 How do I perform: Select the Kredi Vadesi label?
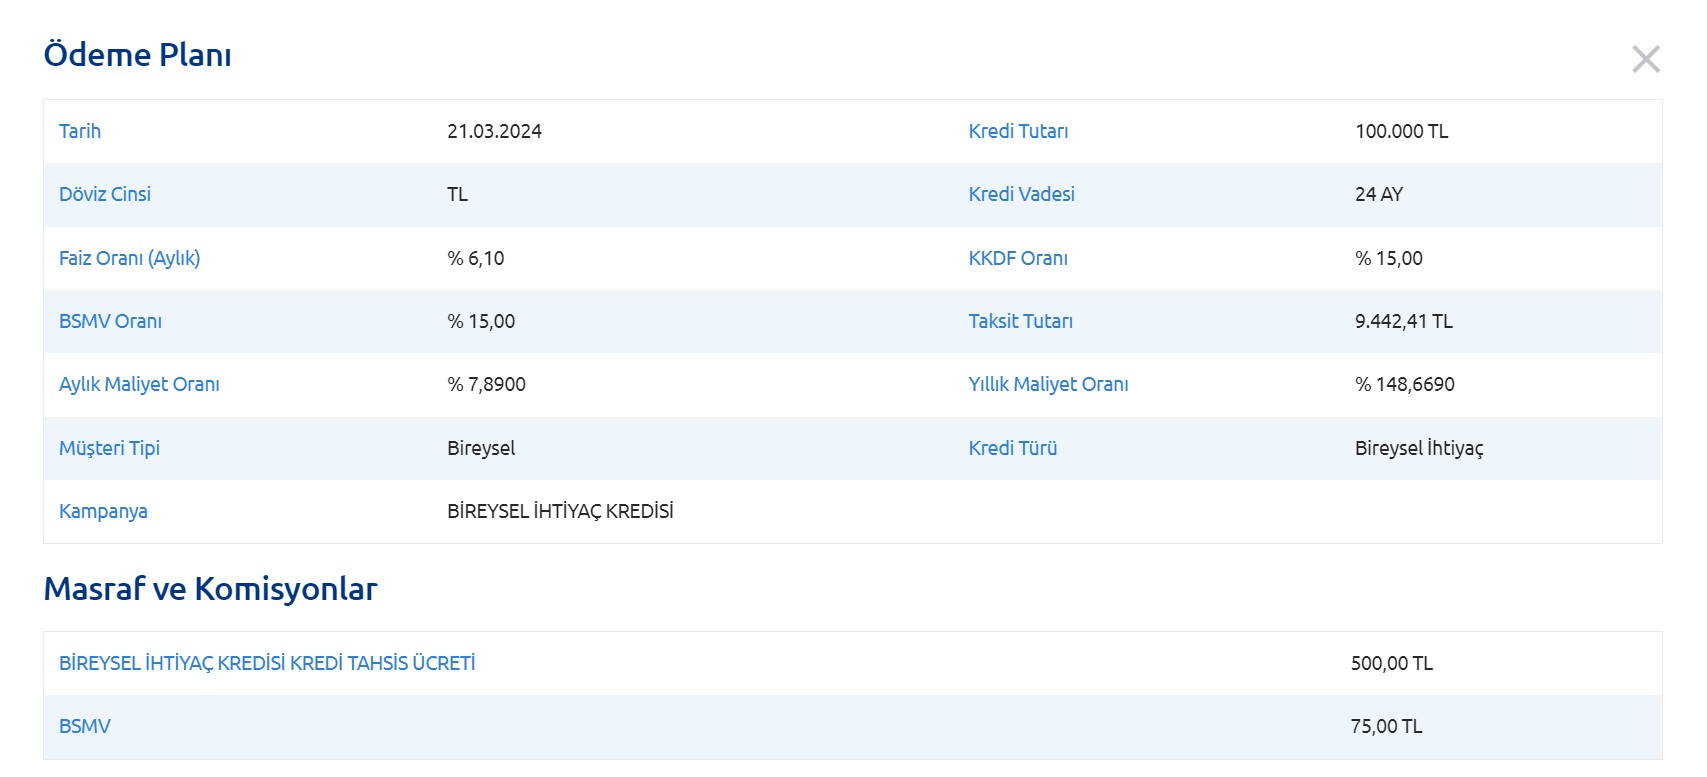click(1021, 194)
